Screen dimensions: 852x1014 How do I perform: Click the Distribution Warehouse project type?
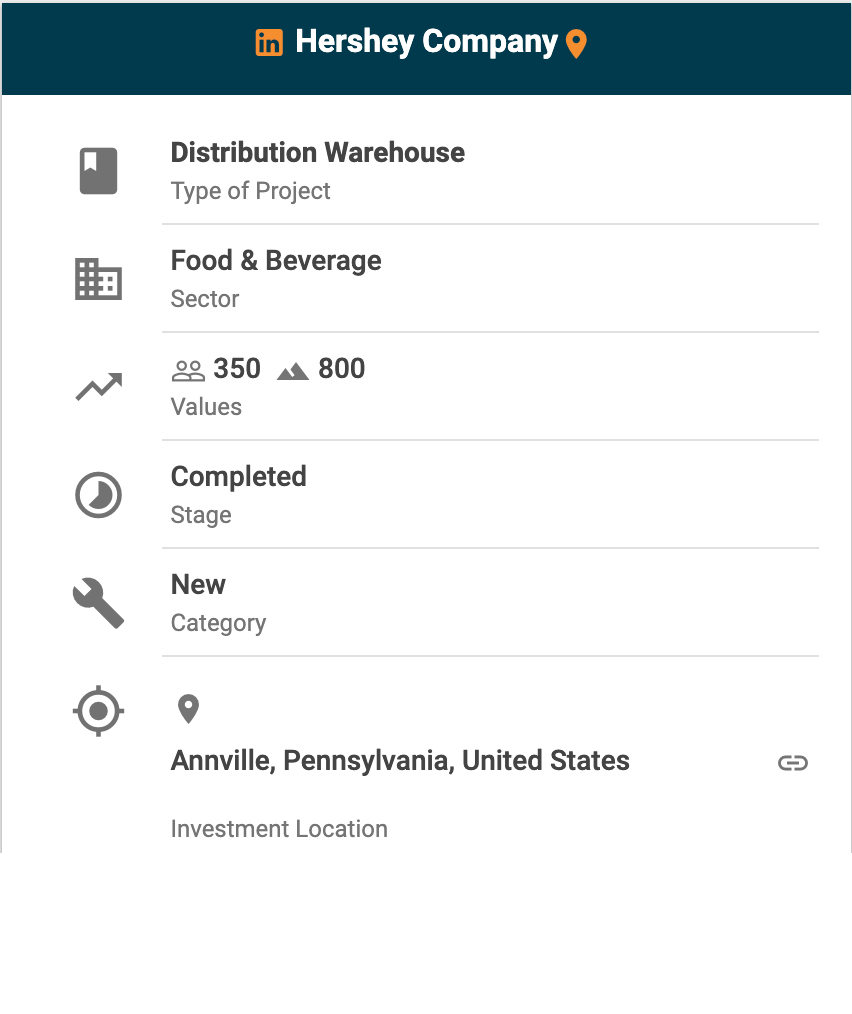pos(317,153)
